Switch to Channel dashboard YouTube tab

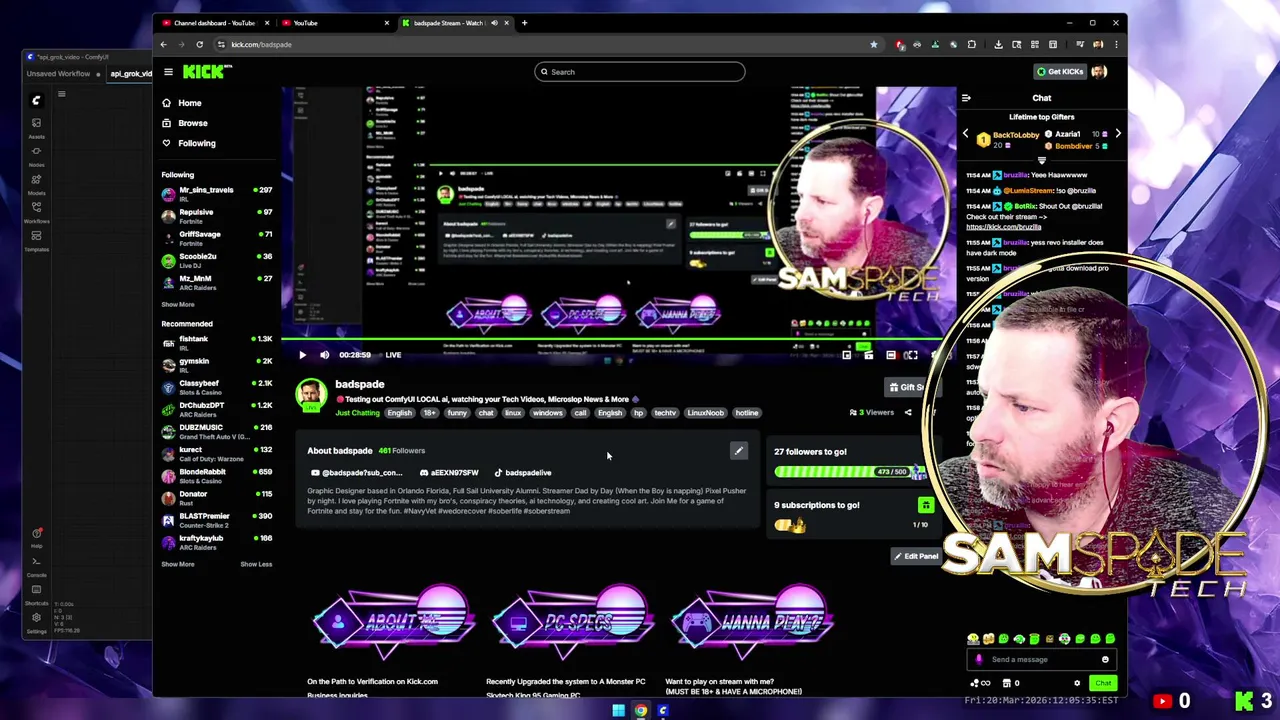[x=214, y=23]
